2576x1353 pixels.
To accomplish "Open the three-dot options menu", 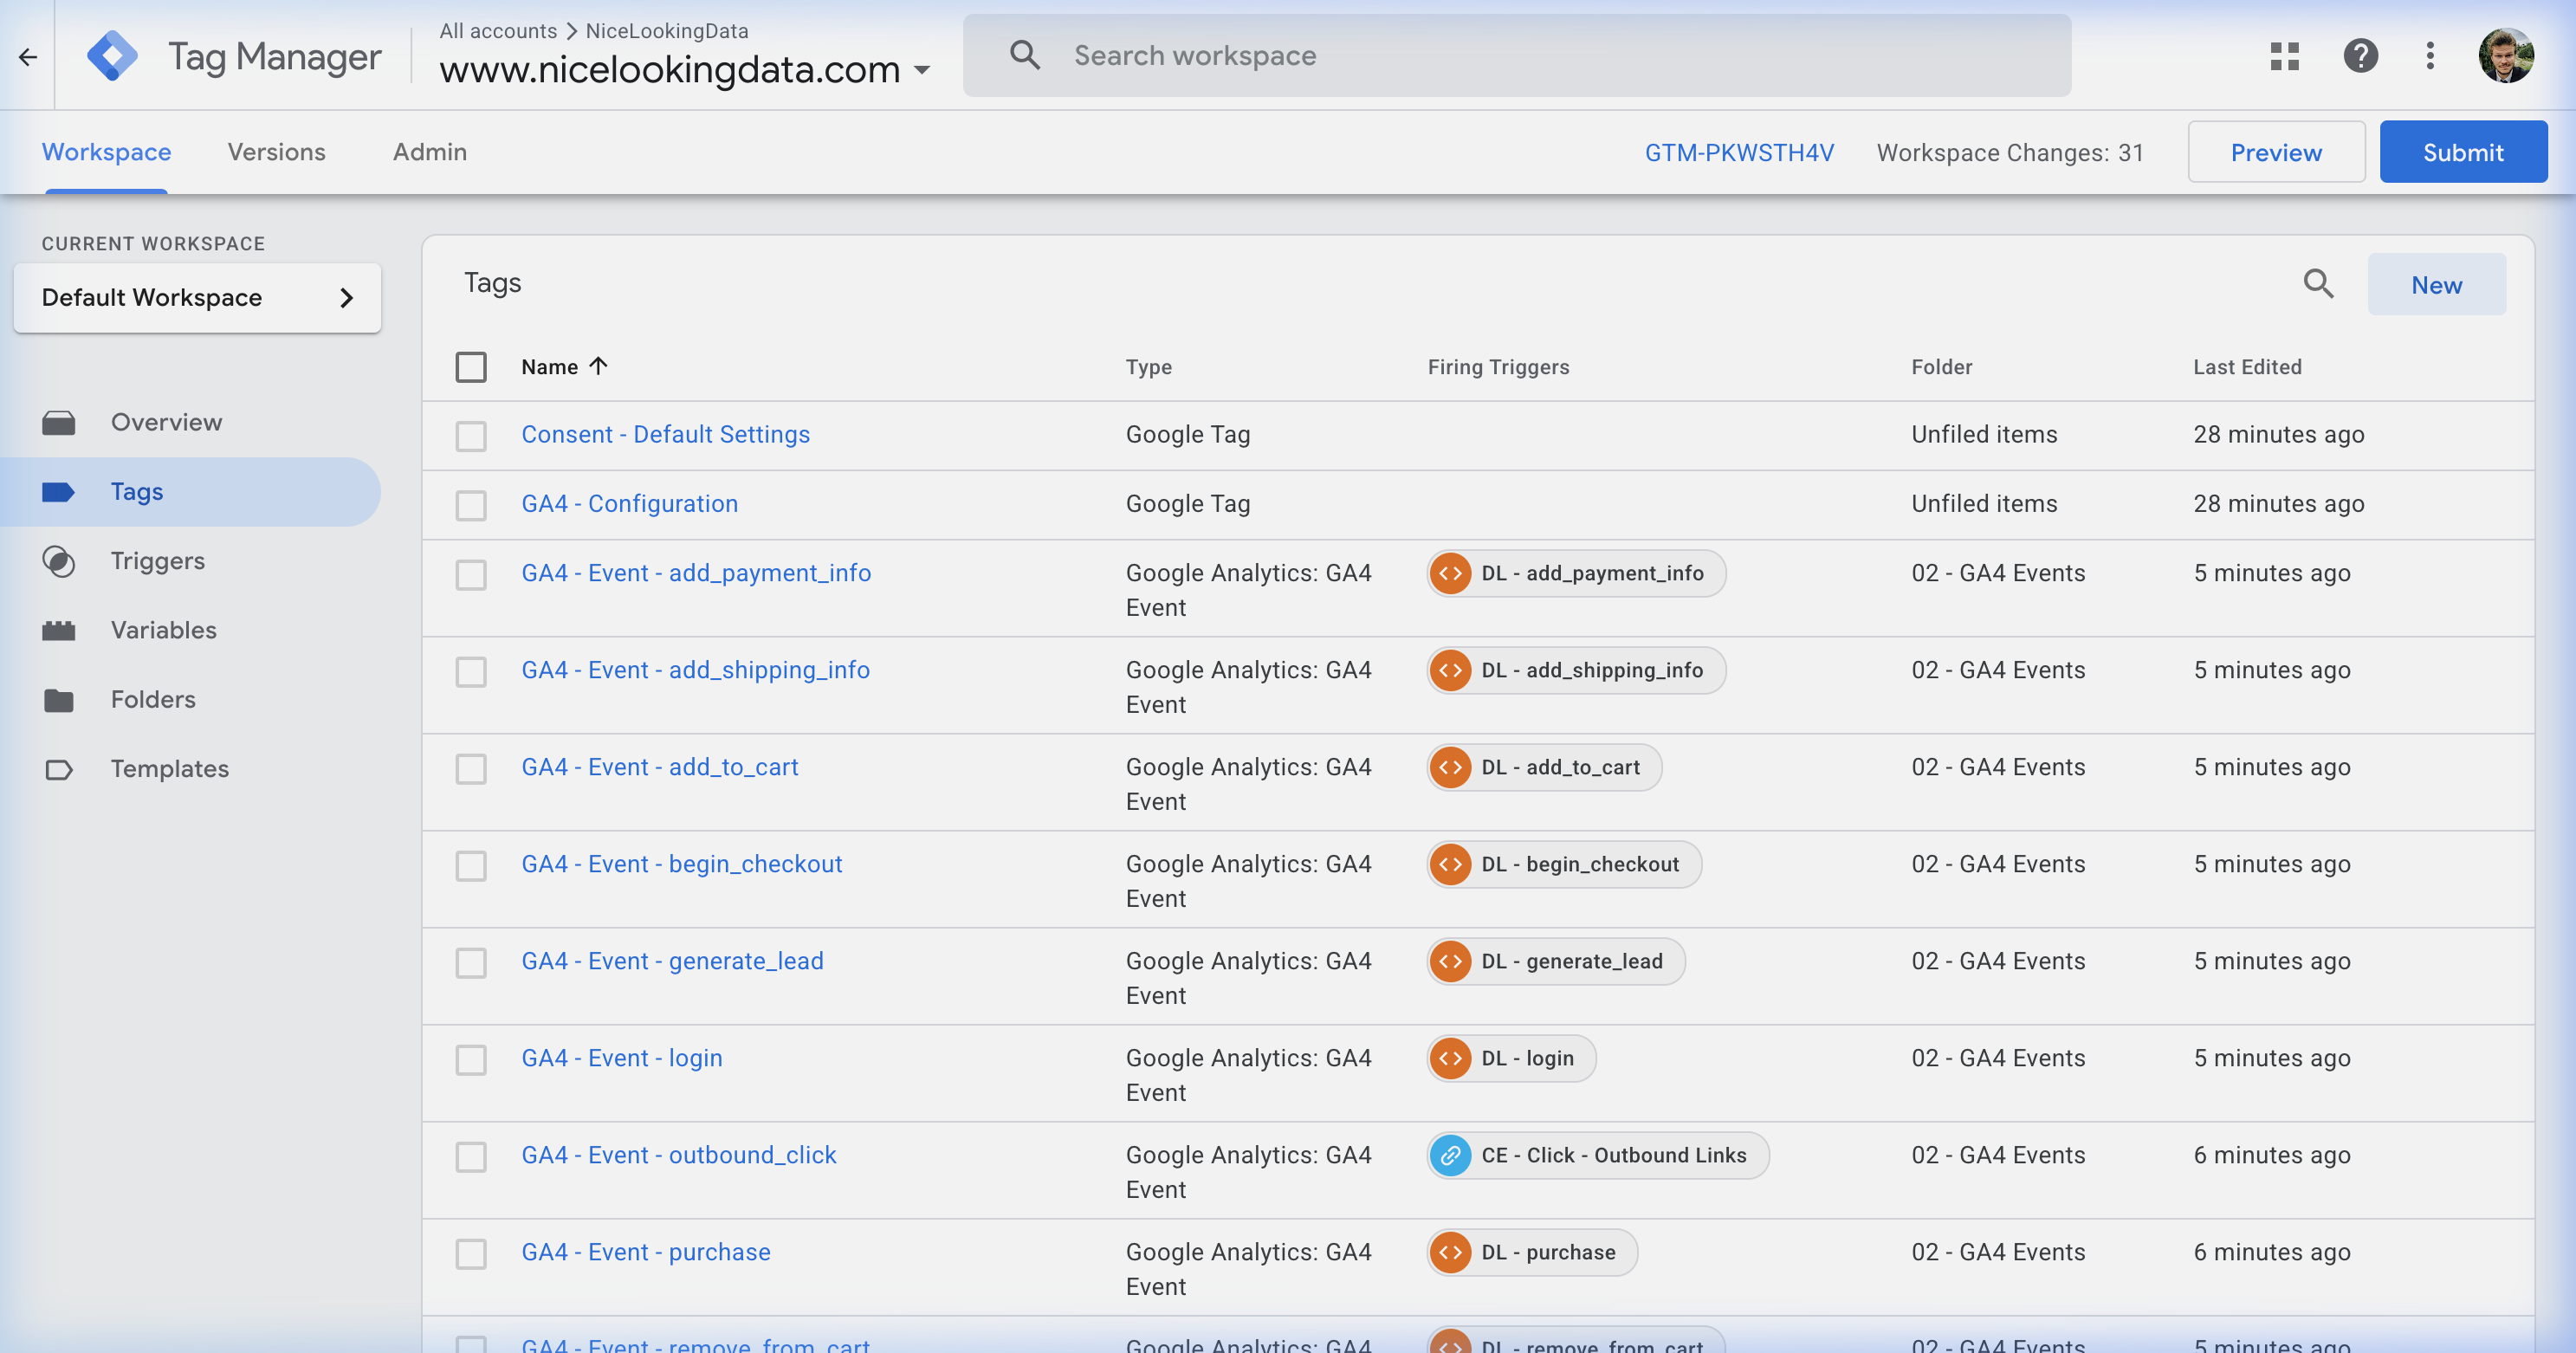I will click(2432, 56).
